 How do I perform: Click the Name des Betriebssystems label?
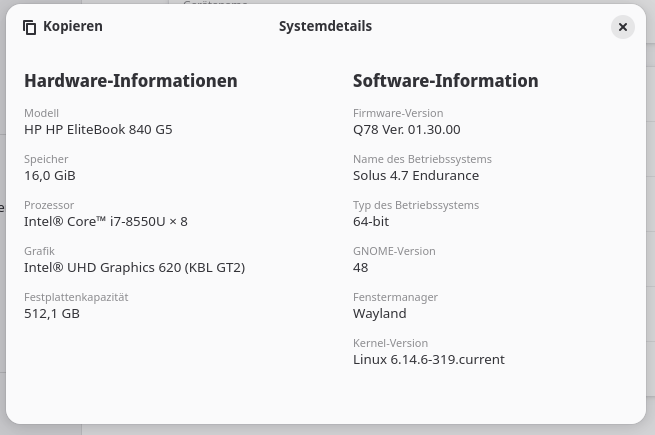pyautogui.click(x=422, y=159)
